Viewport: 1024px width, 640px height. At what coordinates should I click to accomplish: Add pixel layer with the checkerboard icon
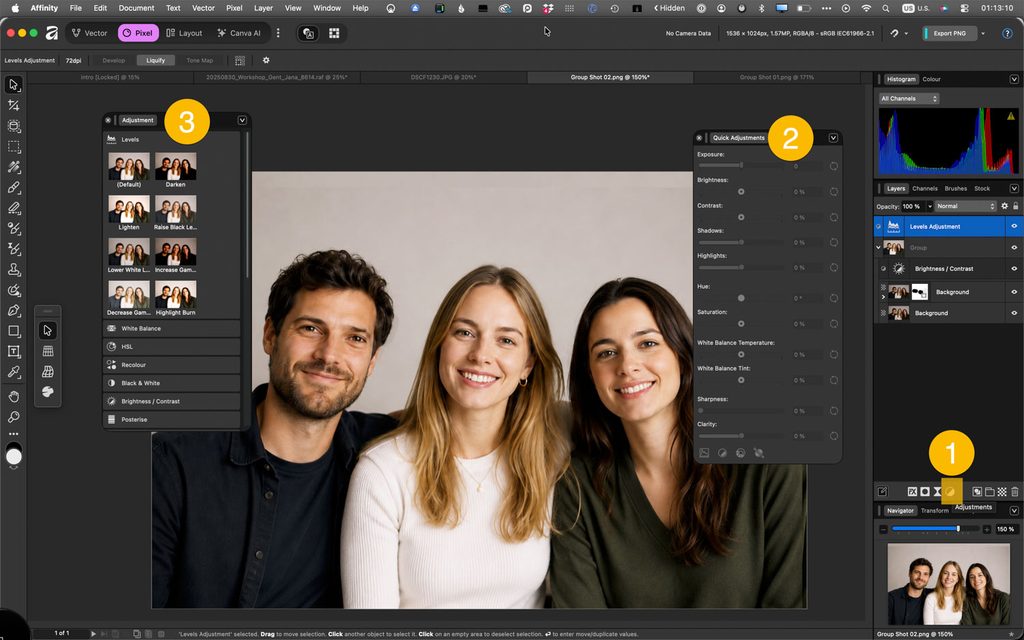tap(1002, 492)
